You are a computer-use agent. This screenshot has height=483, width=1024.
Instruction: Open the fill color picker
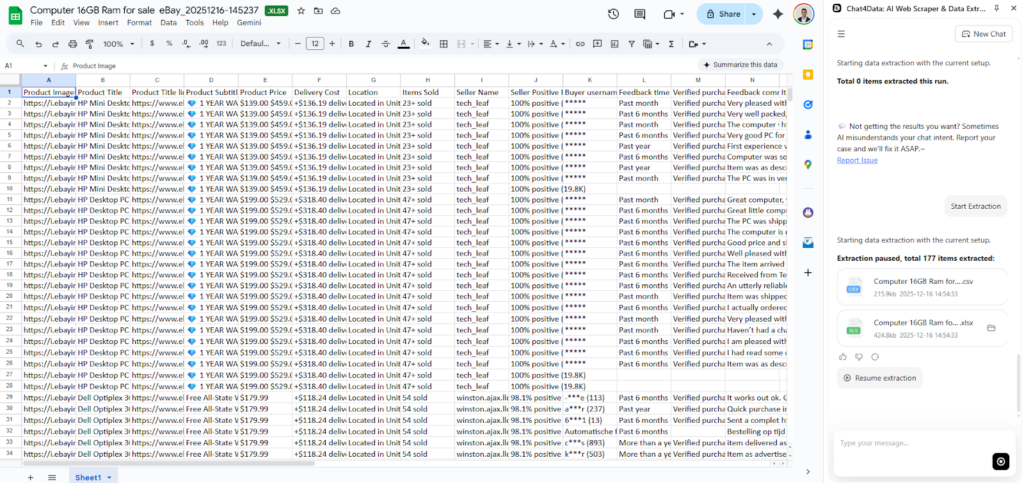[x=426, y=44]
